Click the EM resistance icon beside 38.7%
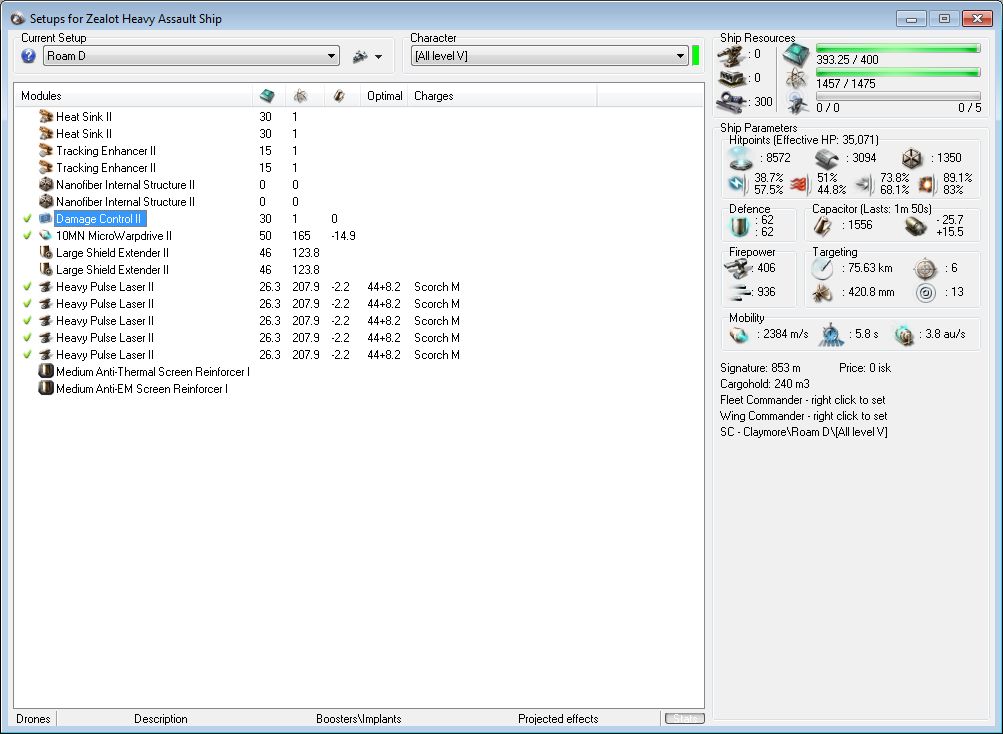The width and height of the screenshot is (1003, 734). pyautogui.click(x=738, y=184)
